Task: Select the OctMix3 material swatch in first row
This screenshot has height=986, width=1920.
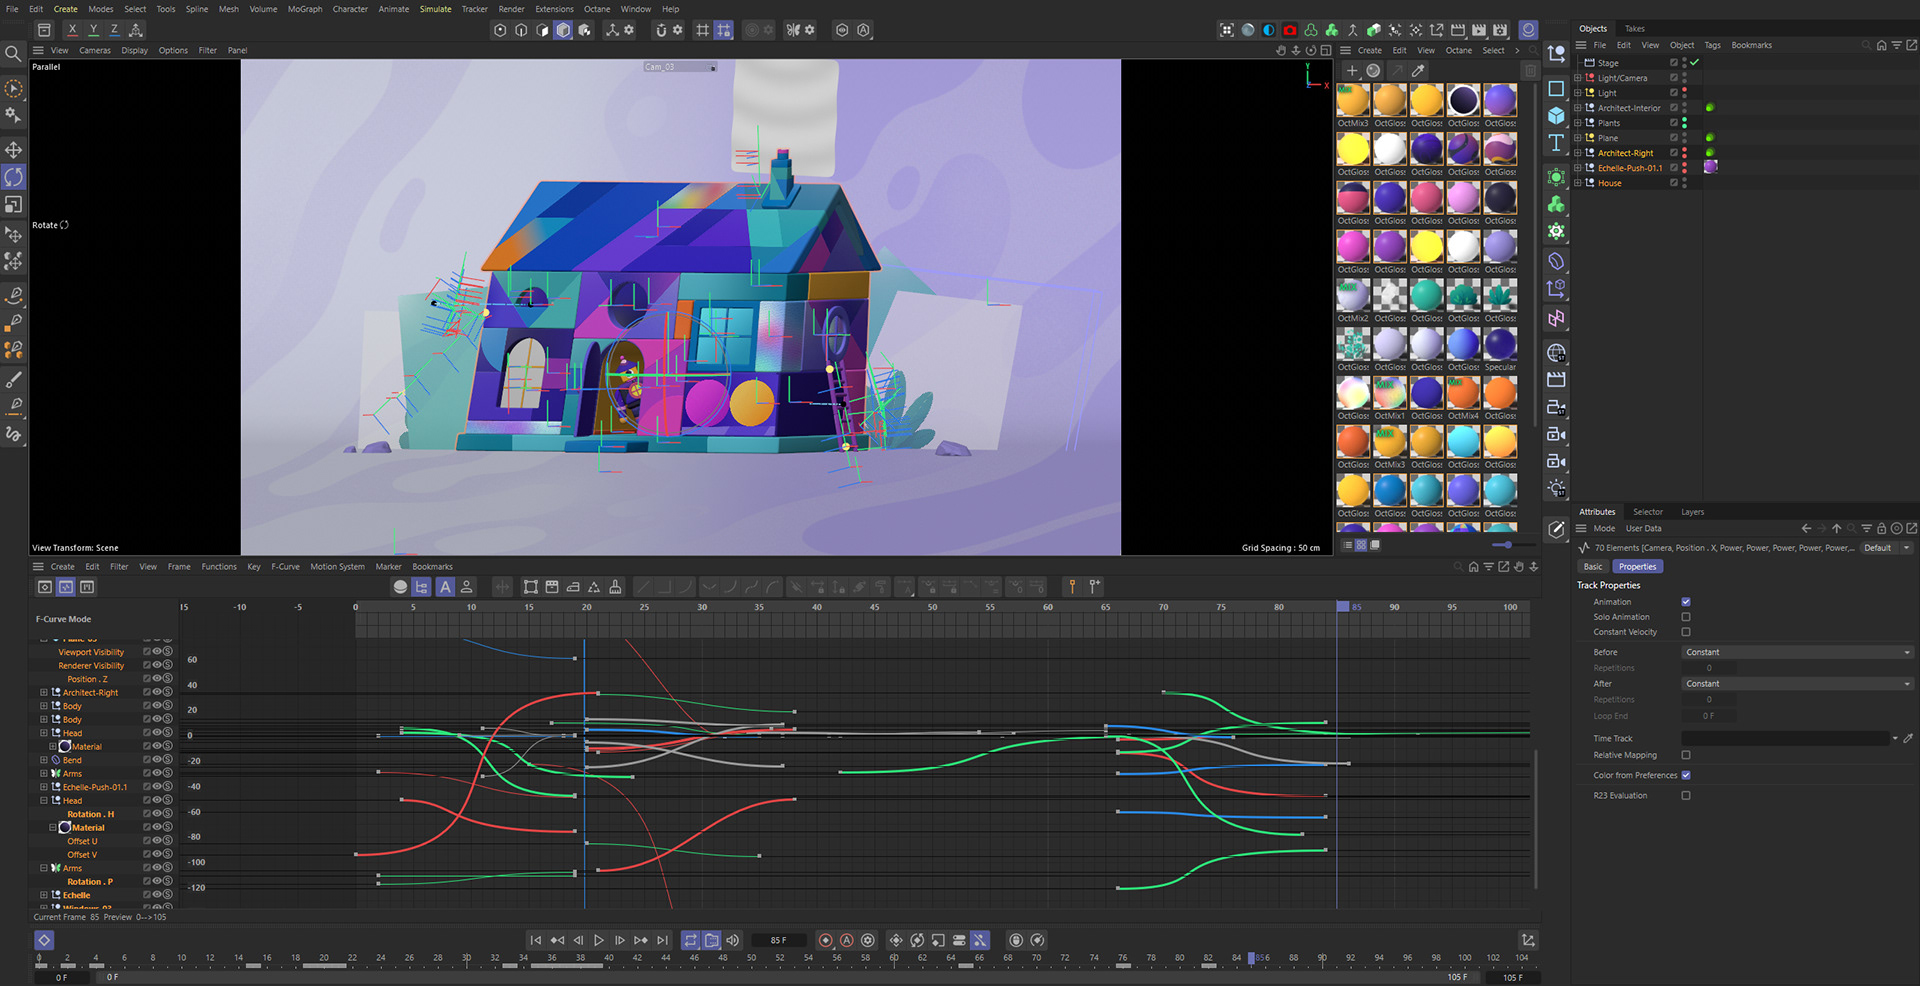Action: click(x=1352, y=105)
